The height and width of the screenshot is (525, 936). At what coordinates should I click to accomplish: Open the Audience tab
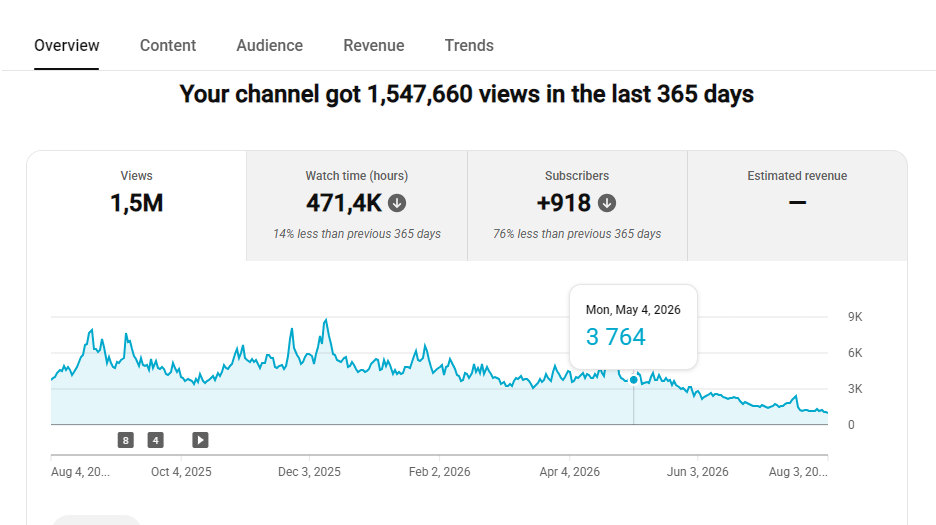coord(269,45)
